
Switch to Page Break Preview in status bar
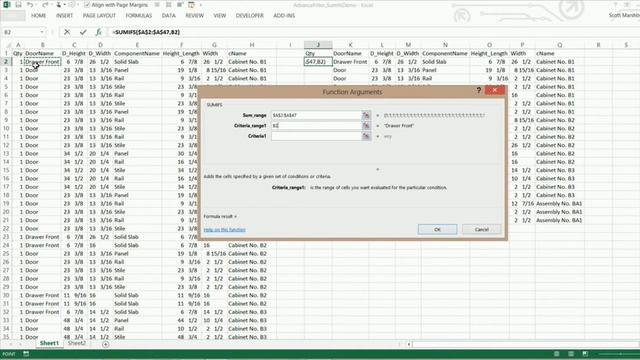585,354
